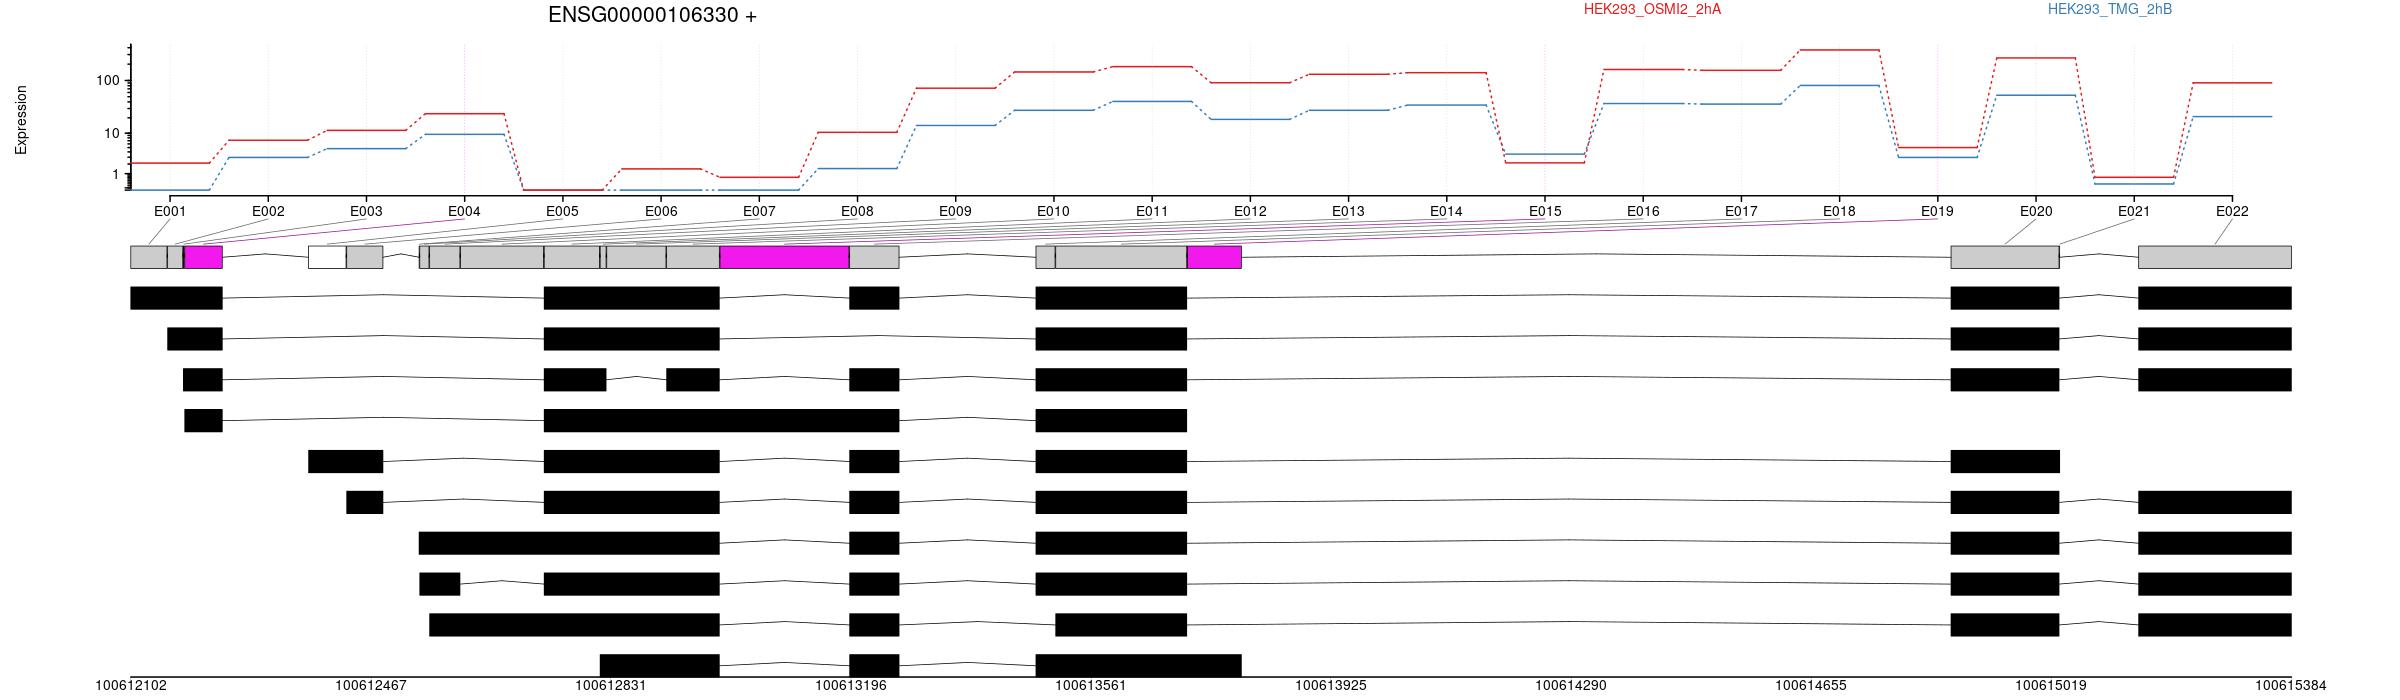Click the Expression y-axis label

click(x=21, y=120)
